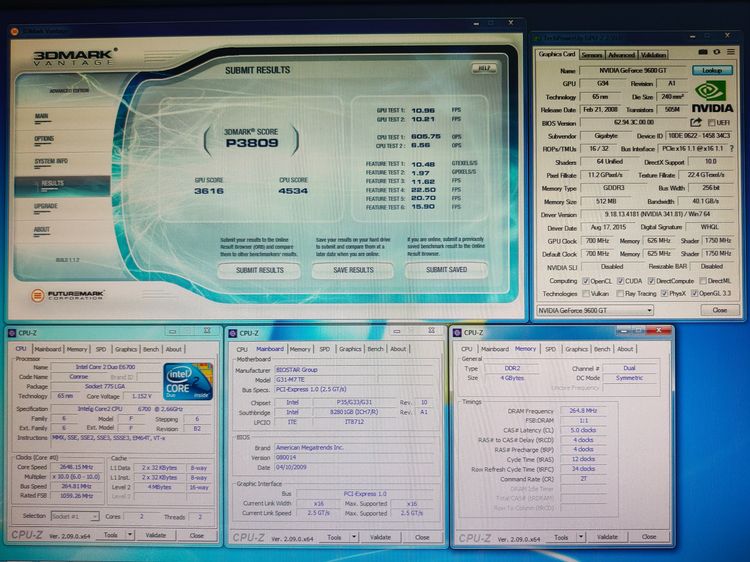Click the NVIDIA GeForce 9600 GT name field

coord(633,70)
